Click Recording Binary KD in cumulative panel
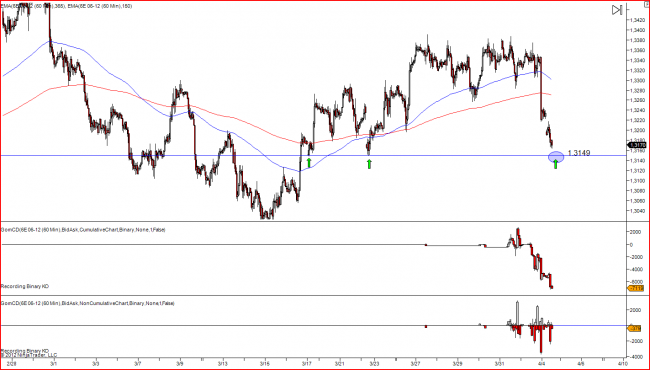This screenshot has width=650, height=370. click(25, 286)
